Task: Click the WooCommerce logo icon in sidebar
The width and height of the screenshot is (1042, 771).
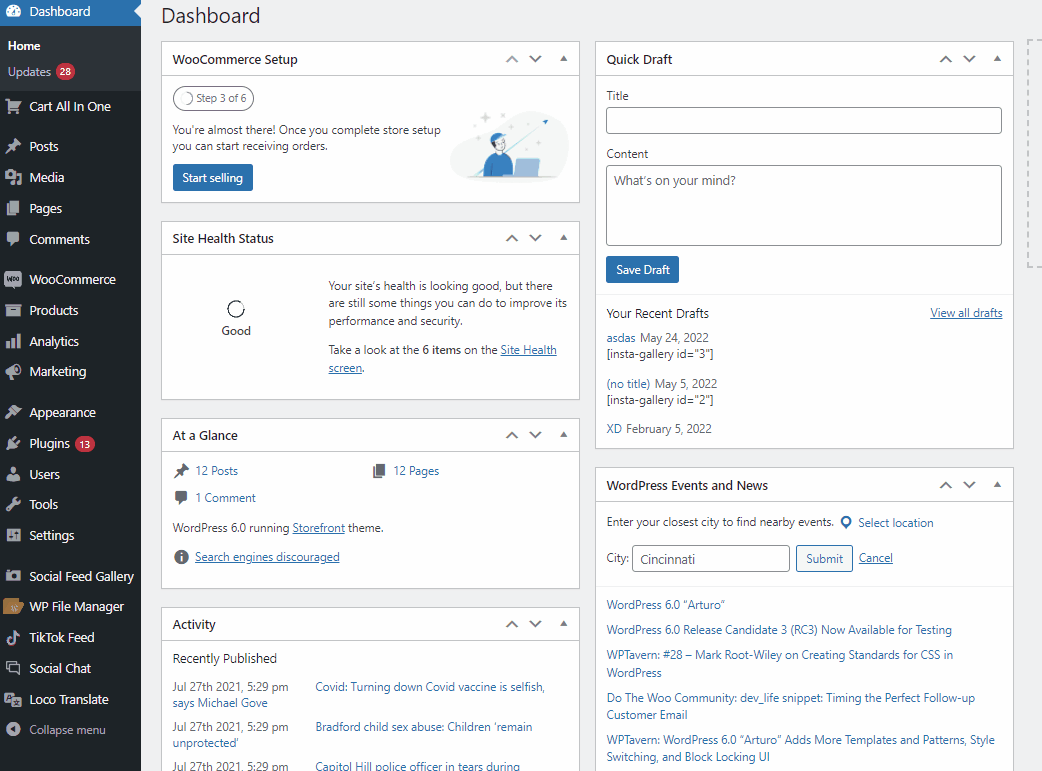Action: coord(13,279)
